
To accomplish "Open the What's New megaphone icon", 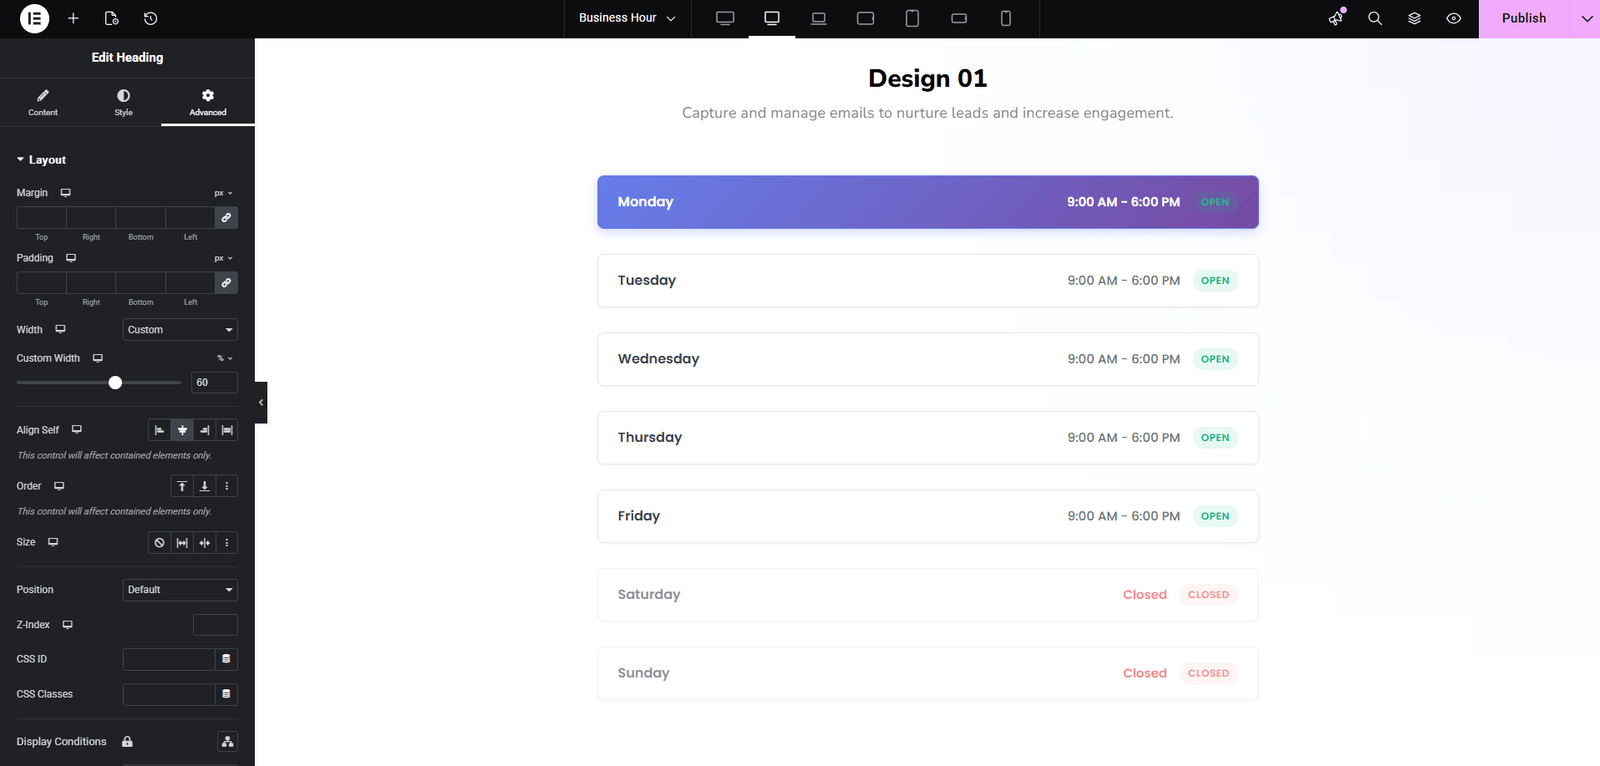I will [1336, 18].
